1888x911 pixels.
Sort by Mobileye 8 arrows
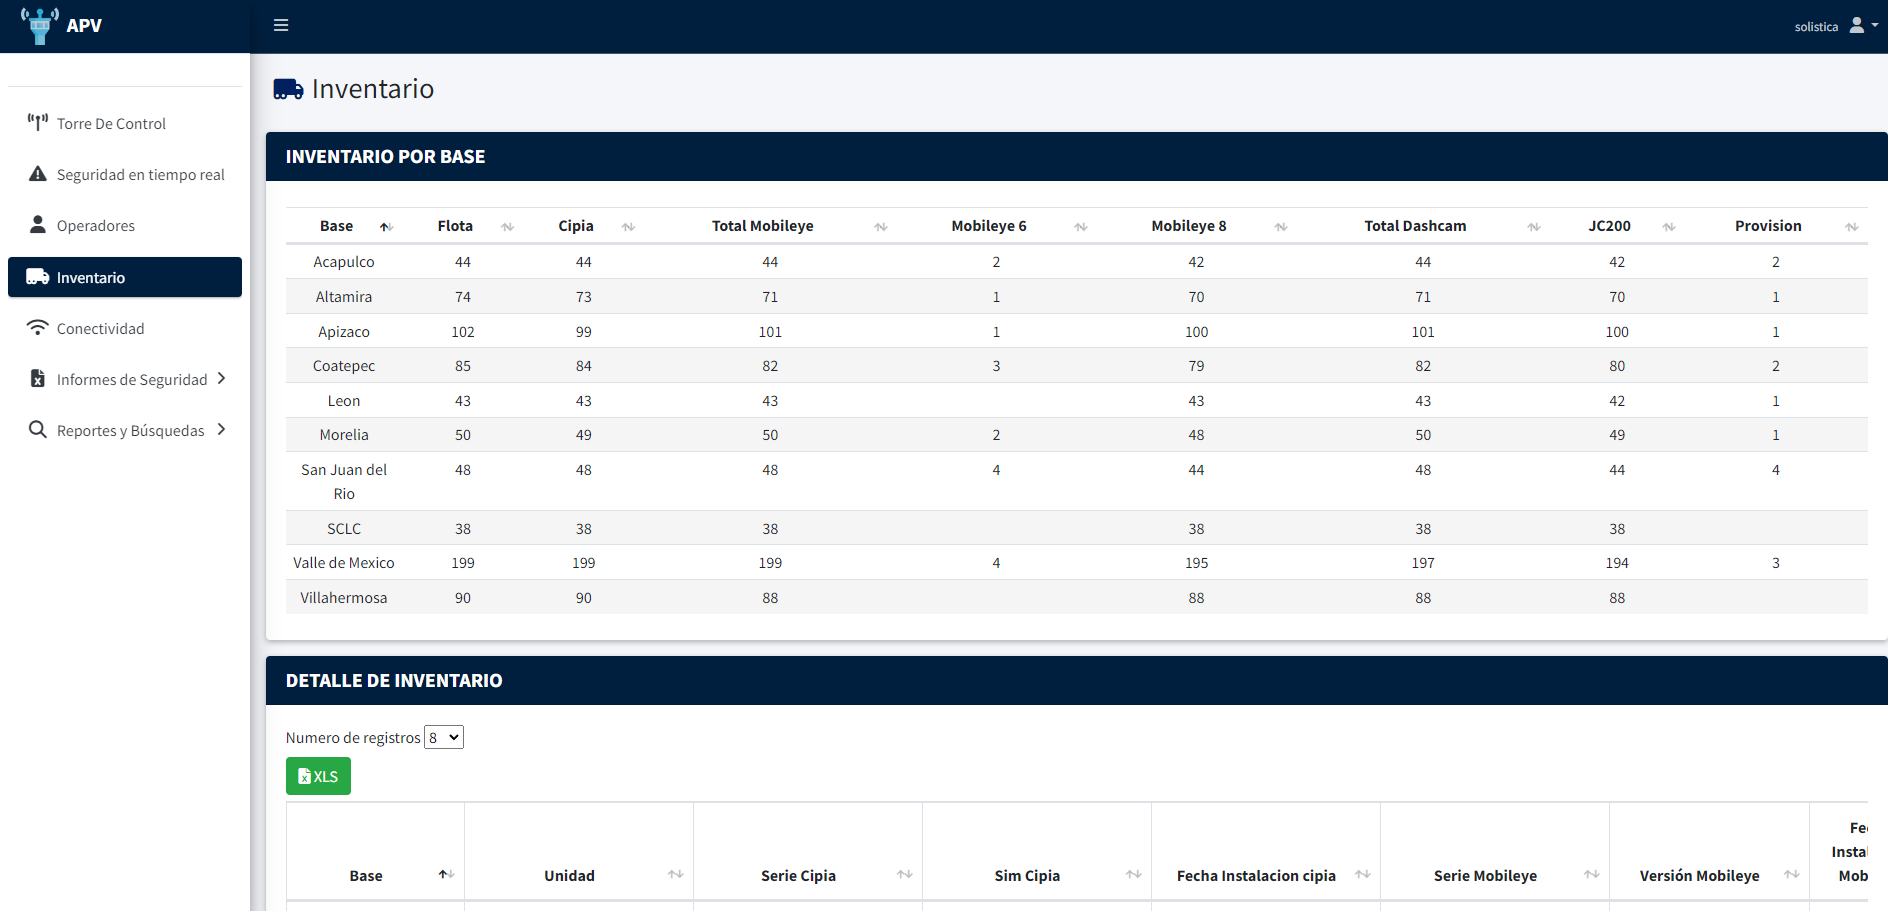1281,227
